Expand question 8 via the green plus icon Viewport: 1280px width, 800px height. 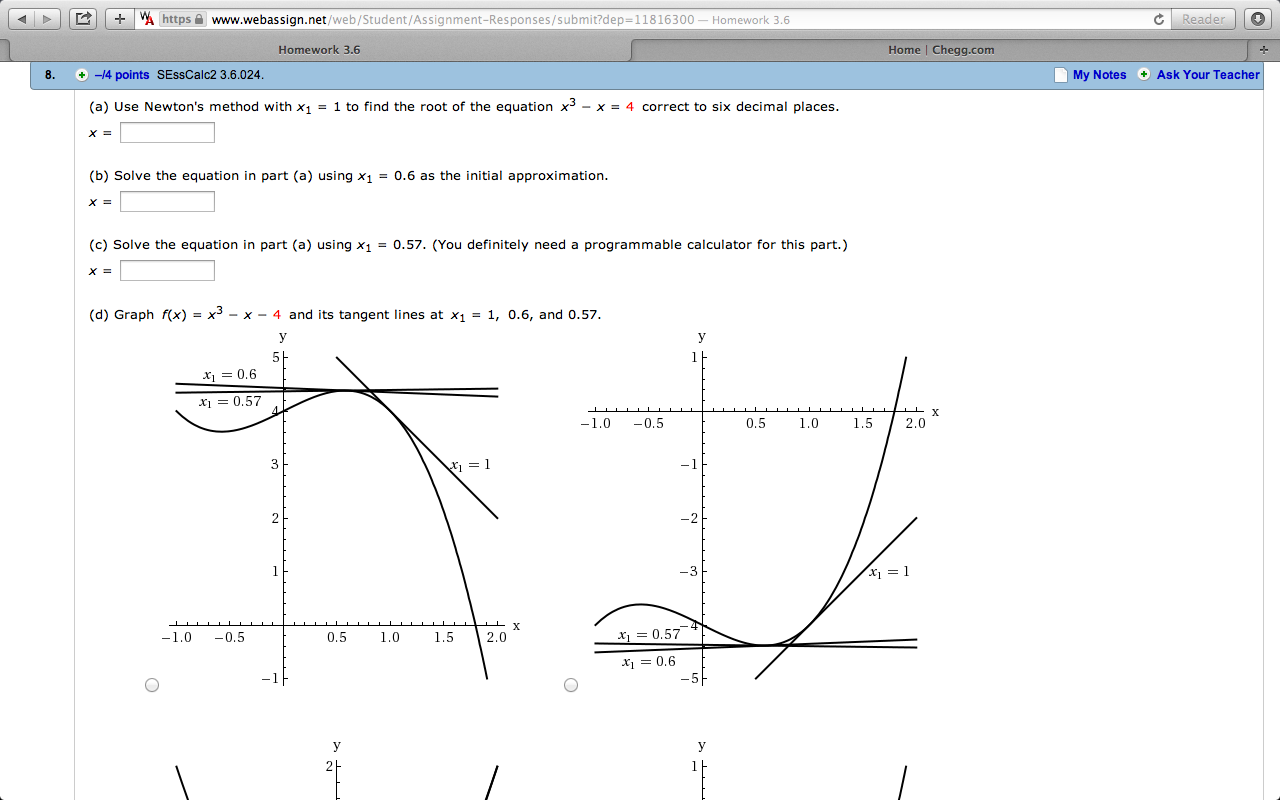click(x=81, y=74)
